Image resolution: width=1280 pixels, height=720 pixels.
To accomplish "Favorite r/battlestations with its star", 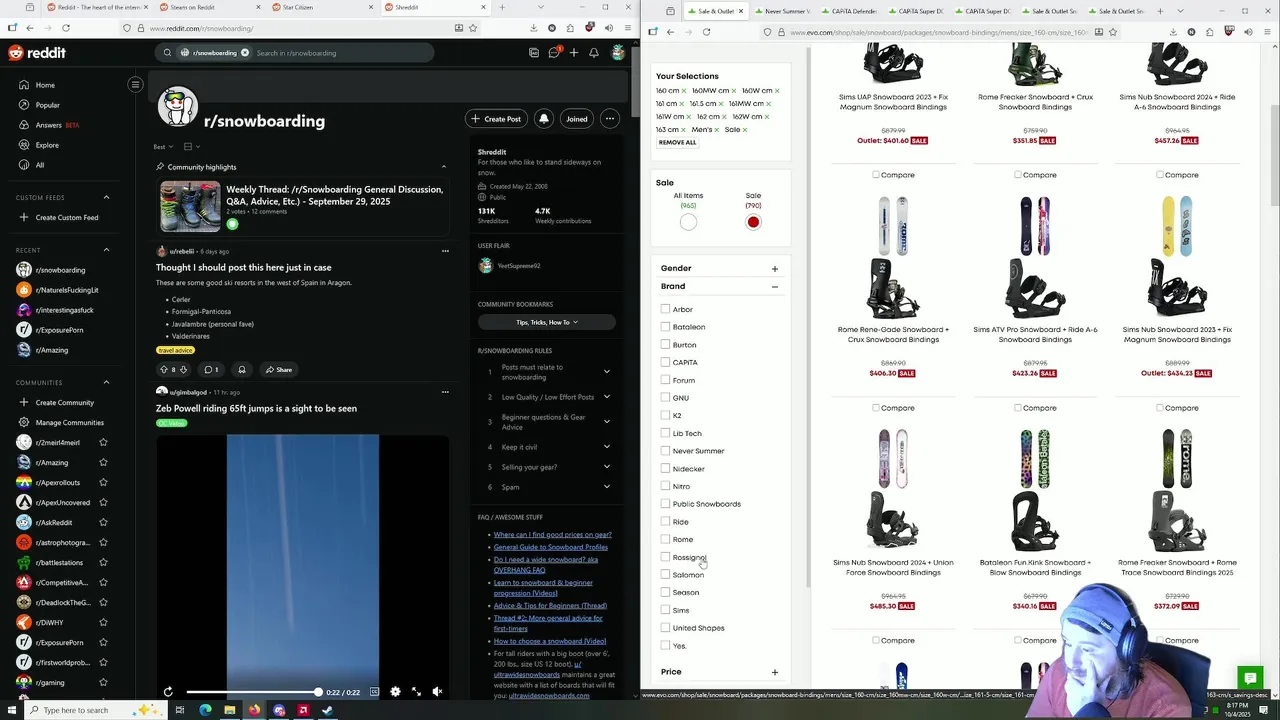I will 103,563.
